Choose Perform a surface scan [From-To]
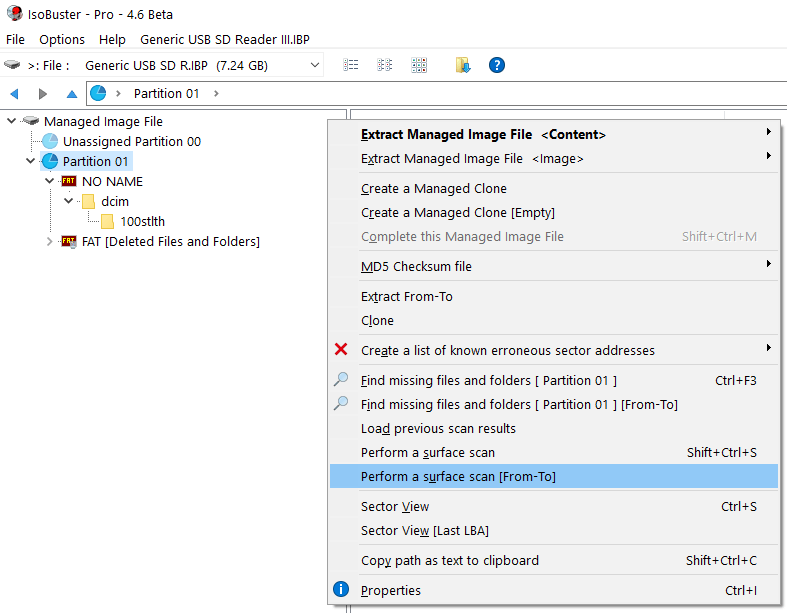The image size is (787, 613). coord(554,476)
